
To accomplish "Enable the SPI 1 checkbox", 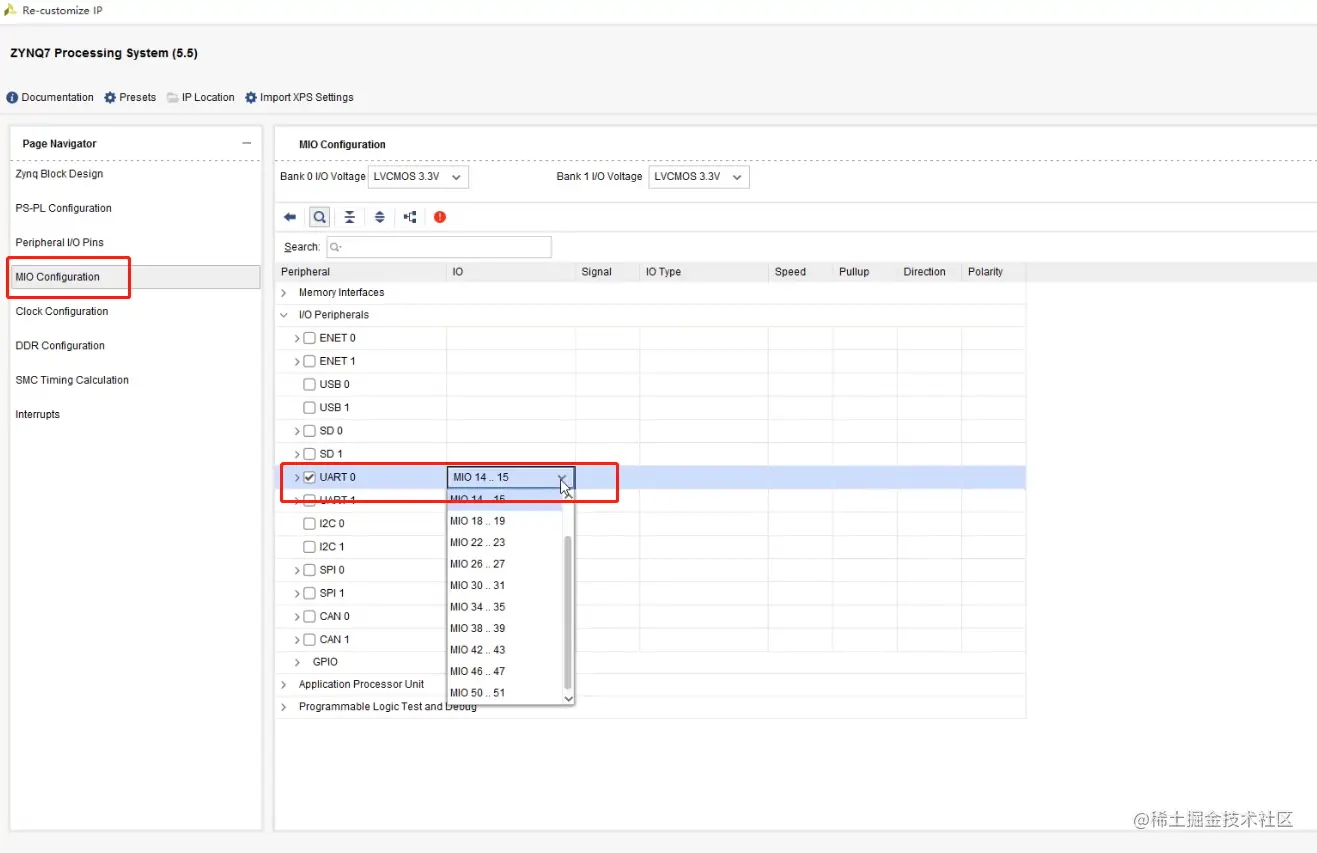I will [309, 593].
